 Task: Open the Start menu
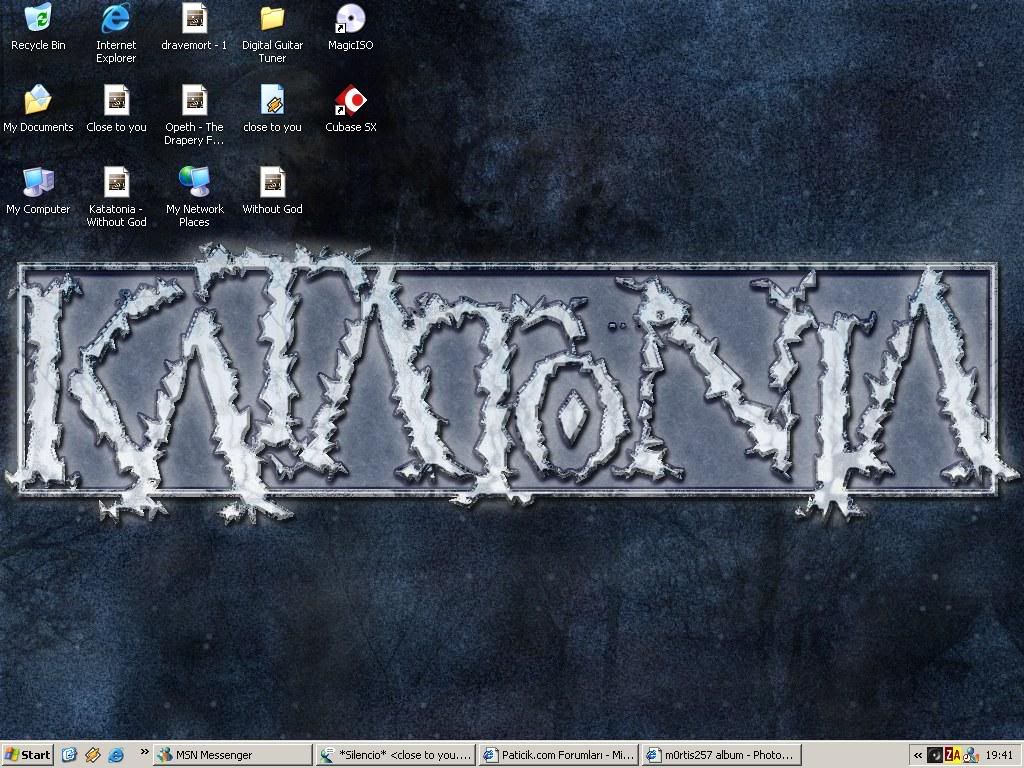coord(28,755)
